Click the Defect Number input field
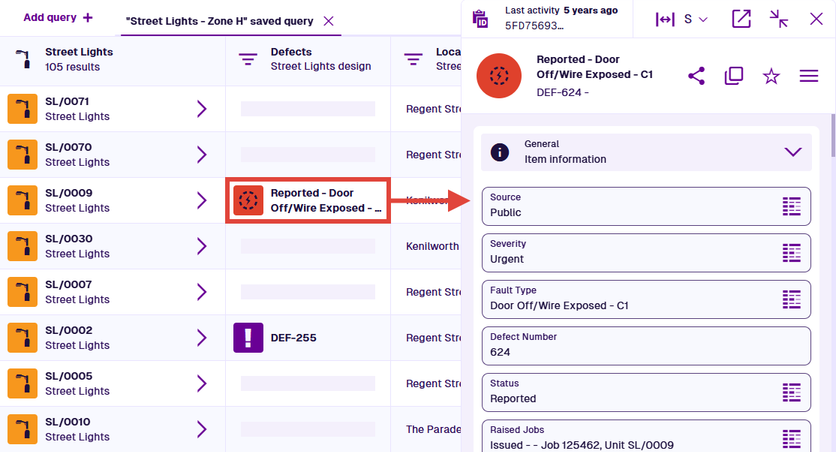The width and height of the screenshot is (836, 452). [x=645, y=345]
